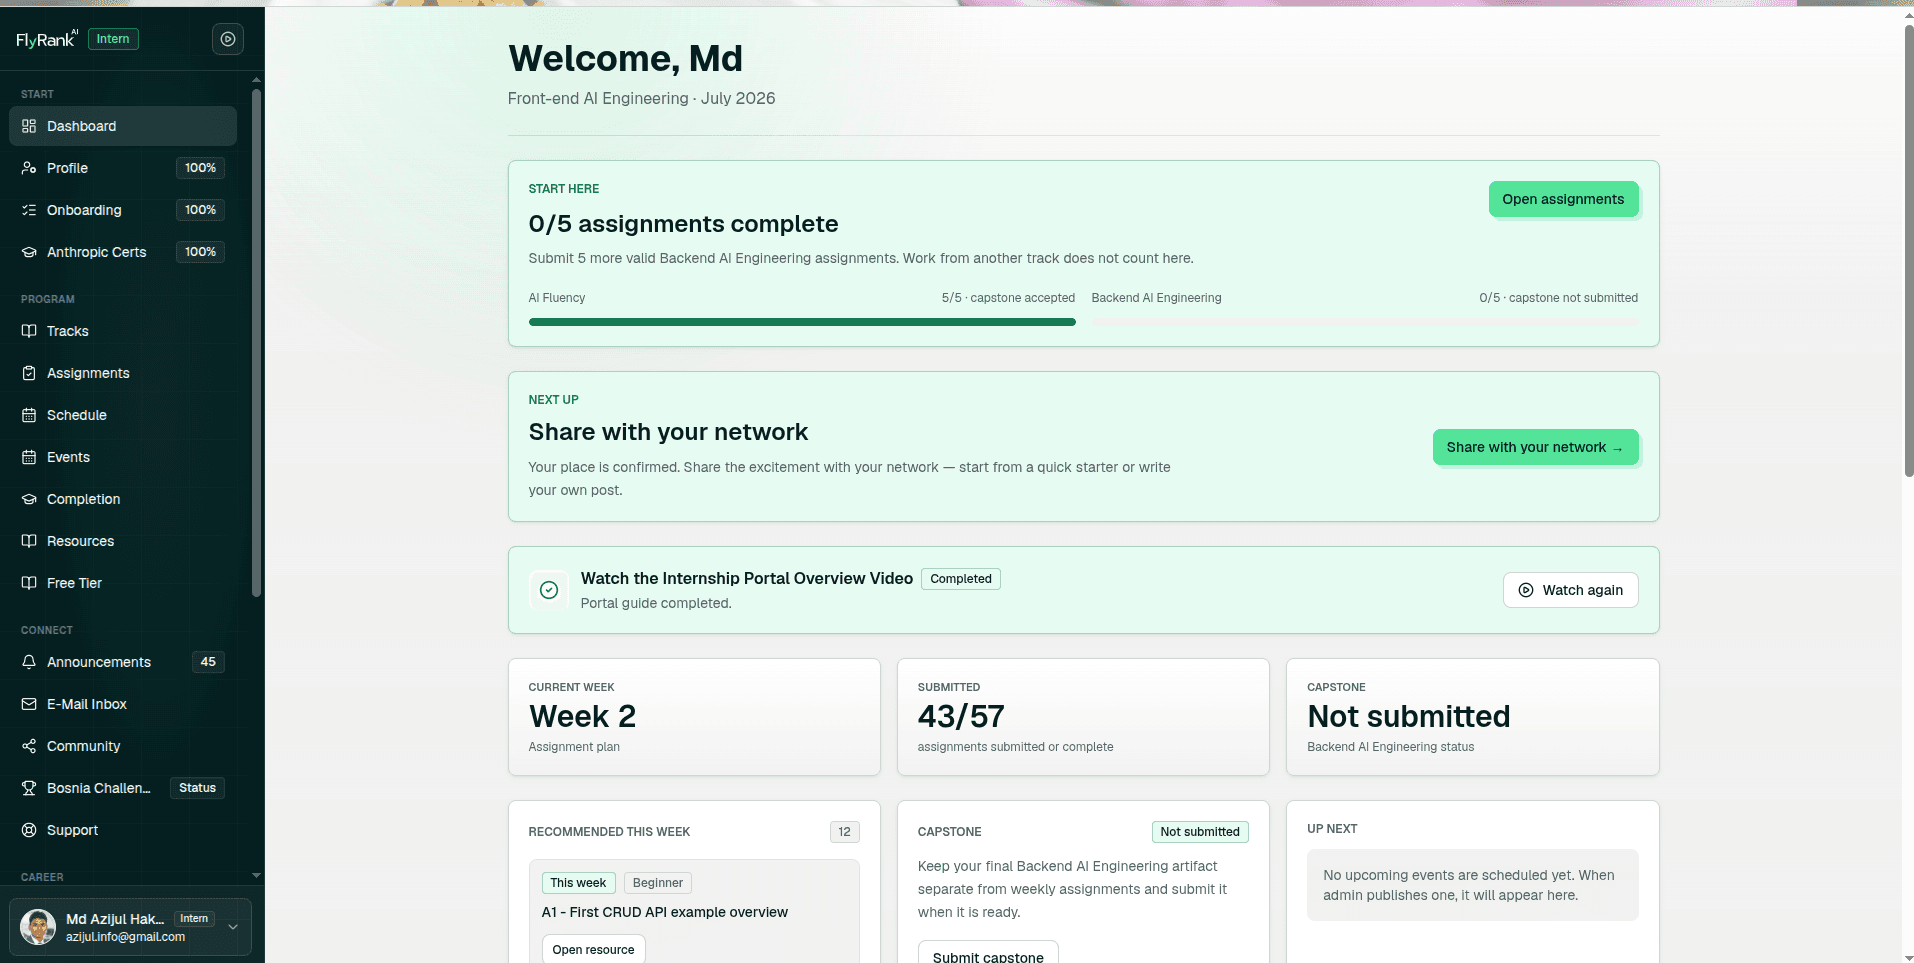
Task: Select Community in the sidebar
Action: pos(123,746)
